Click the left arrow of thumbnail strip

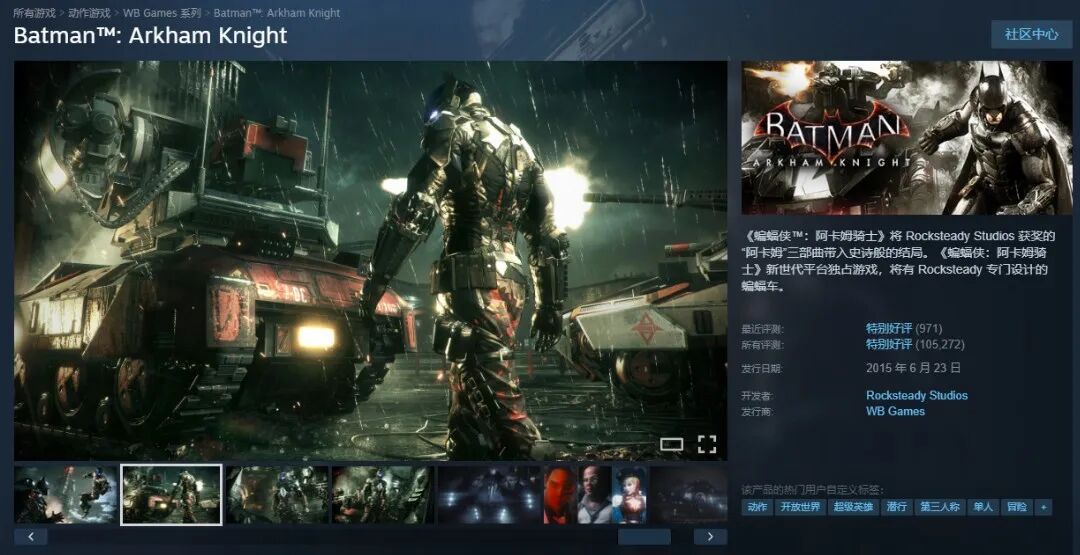(31, 536)
